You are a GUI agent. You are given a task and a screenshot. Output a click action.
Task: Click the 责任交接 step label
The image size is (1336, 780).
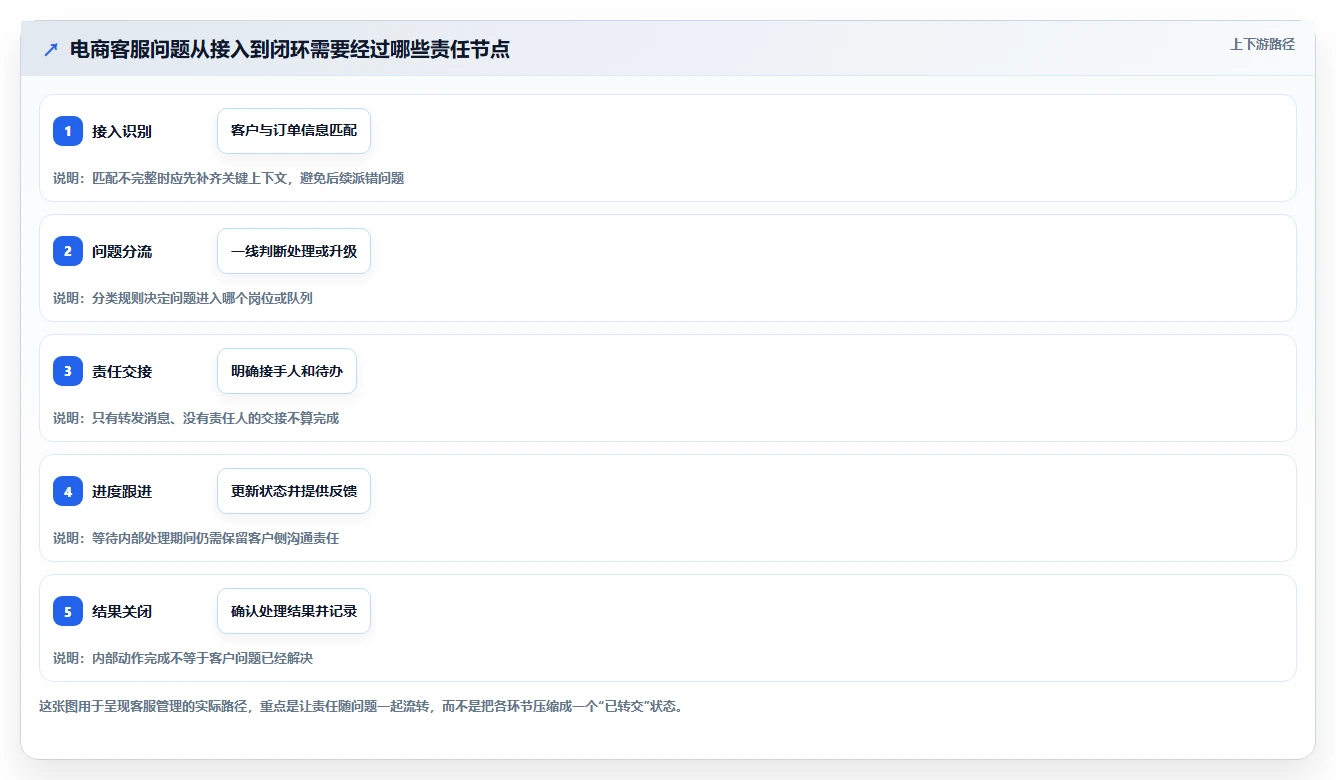[x=122, y=371]
